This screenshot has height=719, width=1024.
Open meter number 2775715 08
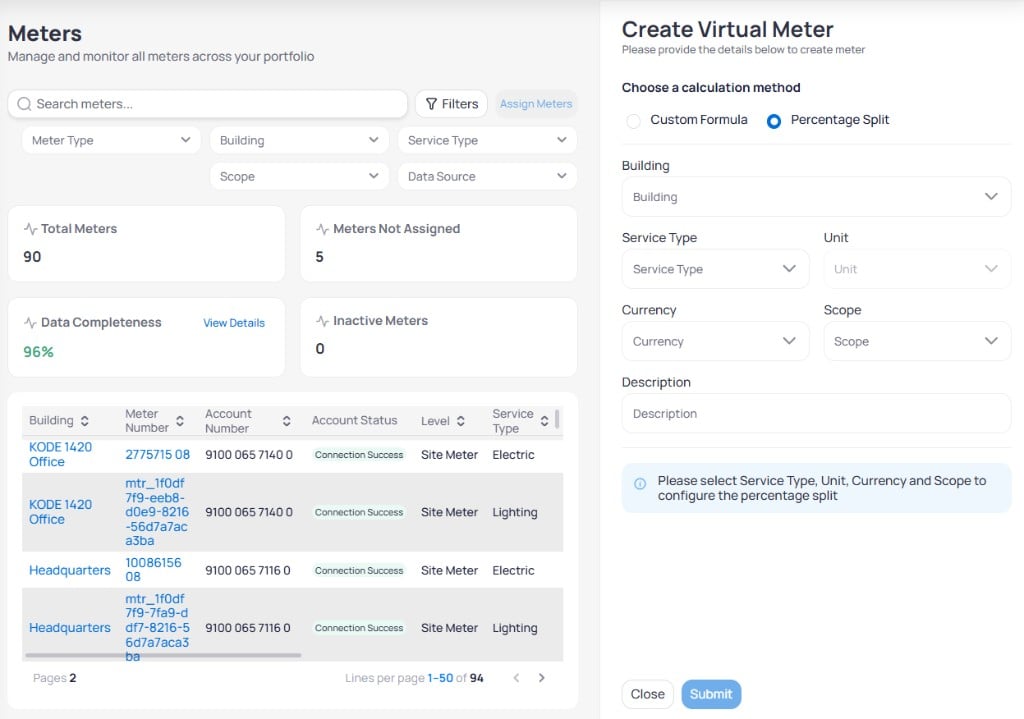coord(157,455)
